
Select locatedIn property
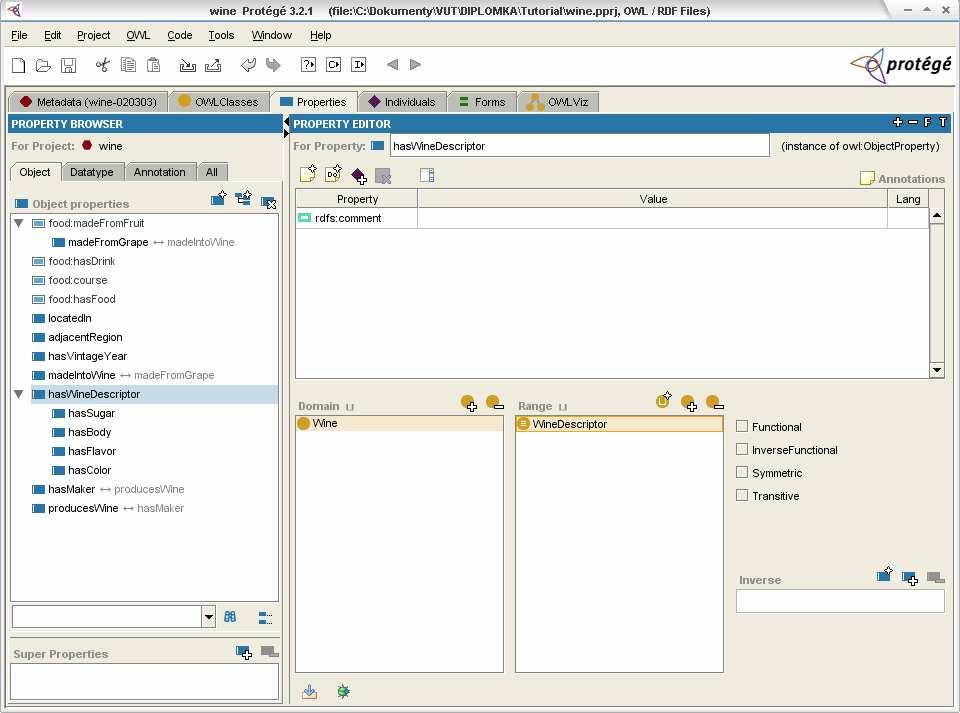69,318
